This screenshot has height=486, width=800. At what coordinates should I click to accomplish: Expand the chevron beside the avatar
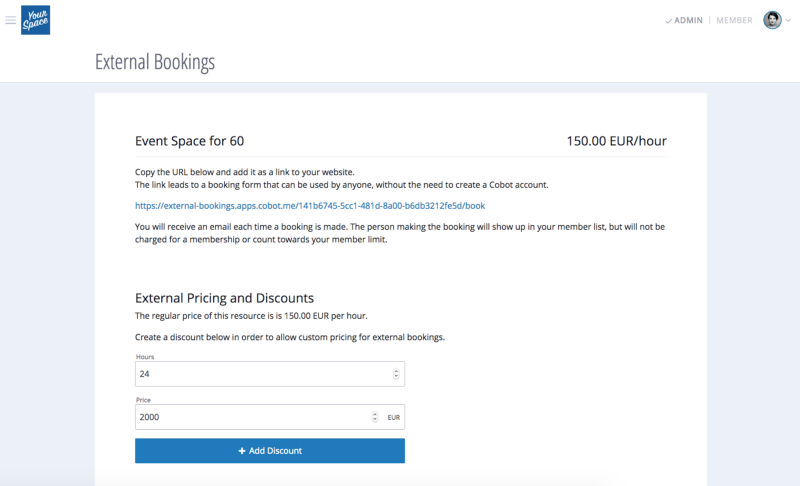point(788,20)
